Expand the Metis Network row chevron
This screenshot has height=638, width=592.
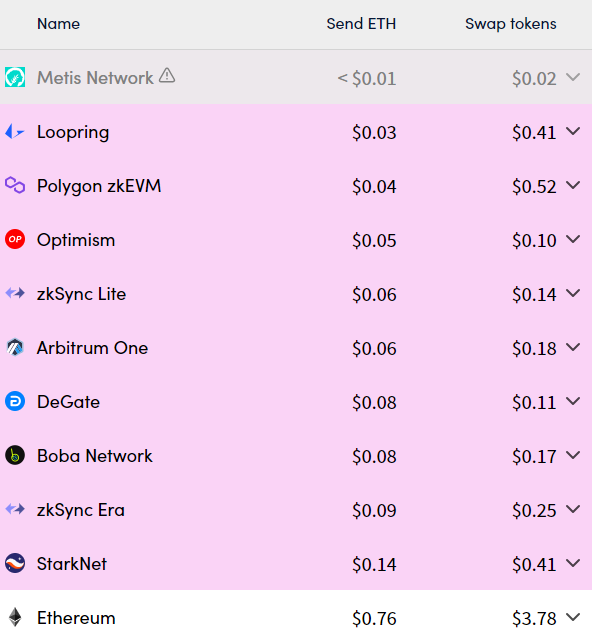point(573,77)
